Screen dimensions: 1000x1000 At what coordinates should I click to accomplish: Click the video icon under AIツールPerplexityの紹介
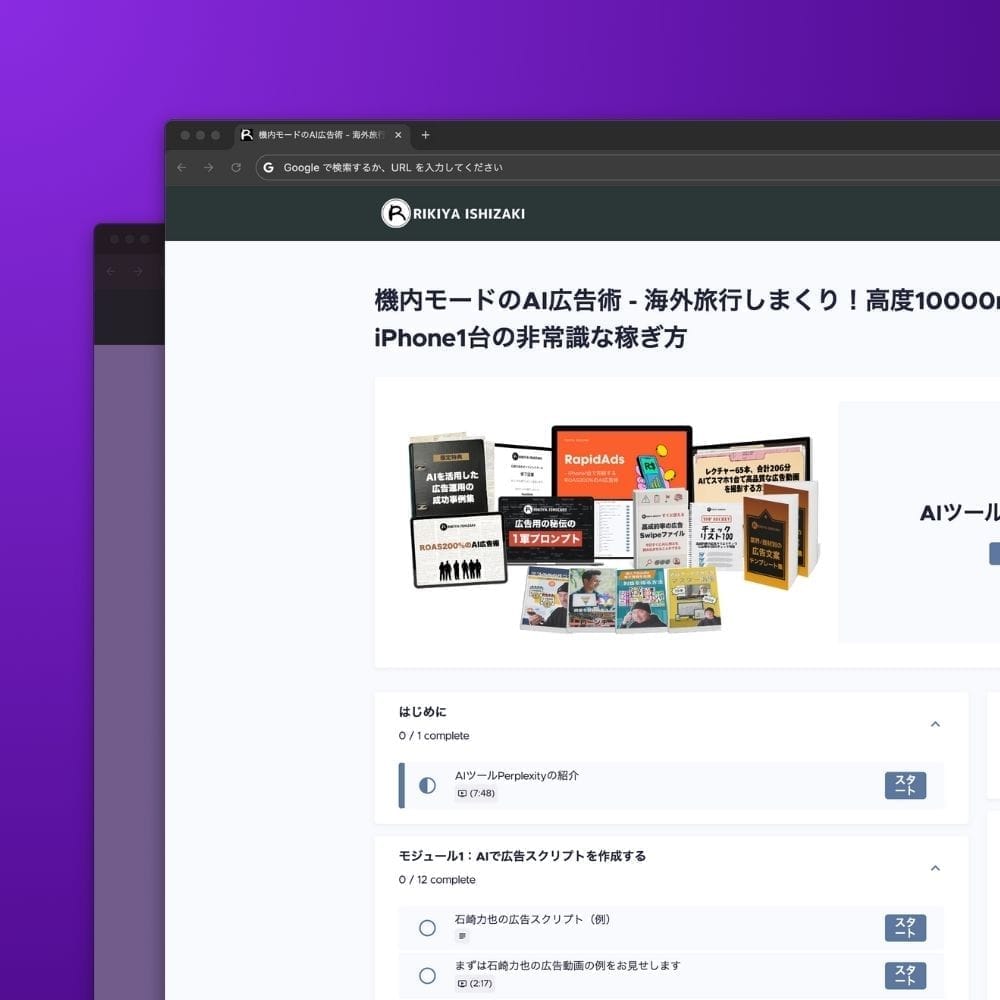462,793
